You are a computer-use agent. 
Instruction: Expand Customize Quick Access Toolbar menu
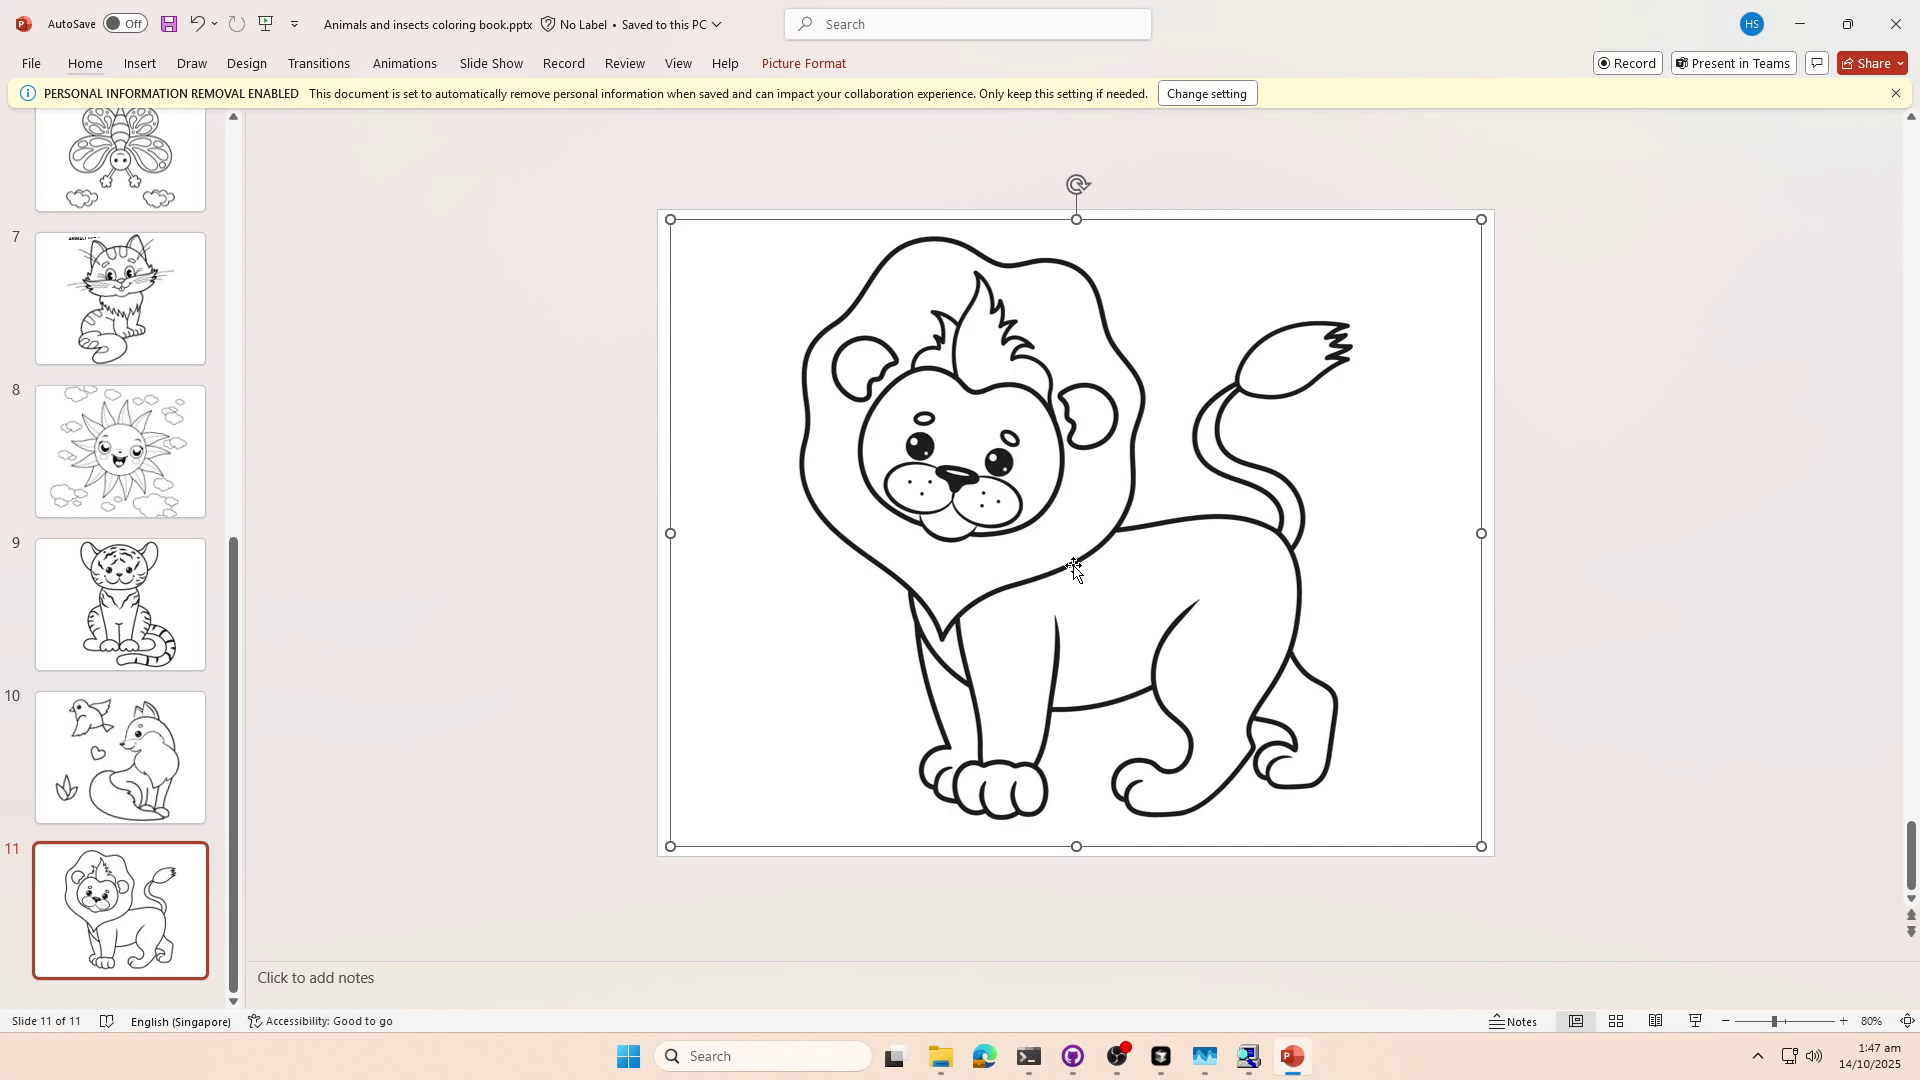pyautogui.click(x=294, y=24)
